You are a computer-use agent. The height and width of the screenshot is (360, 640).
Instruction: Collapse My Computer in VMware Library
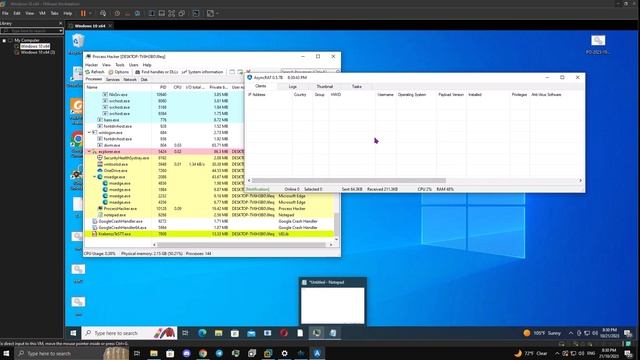coord(4,40)
